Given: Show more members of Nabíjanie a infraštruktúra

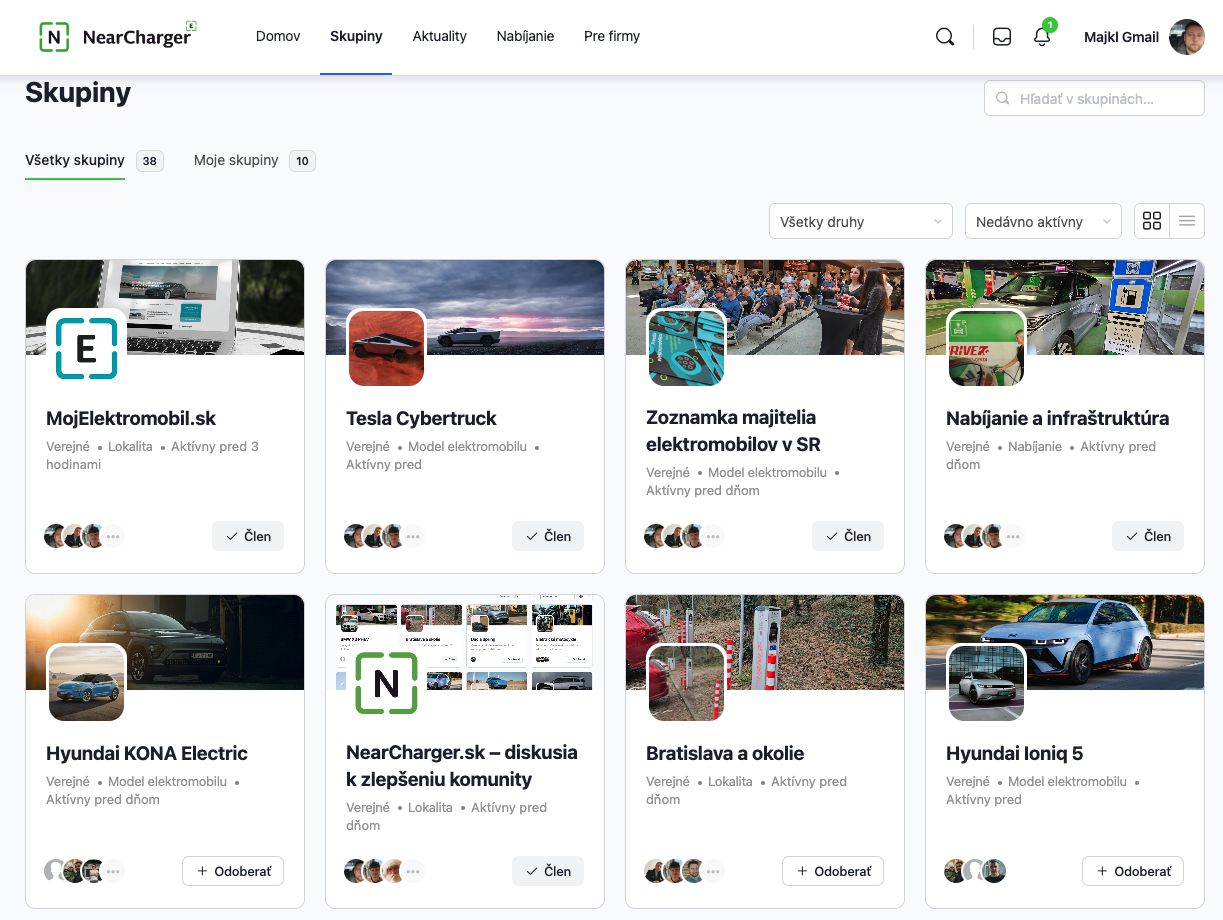Looking at the screenshot, I should 1014,536.
